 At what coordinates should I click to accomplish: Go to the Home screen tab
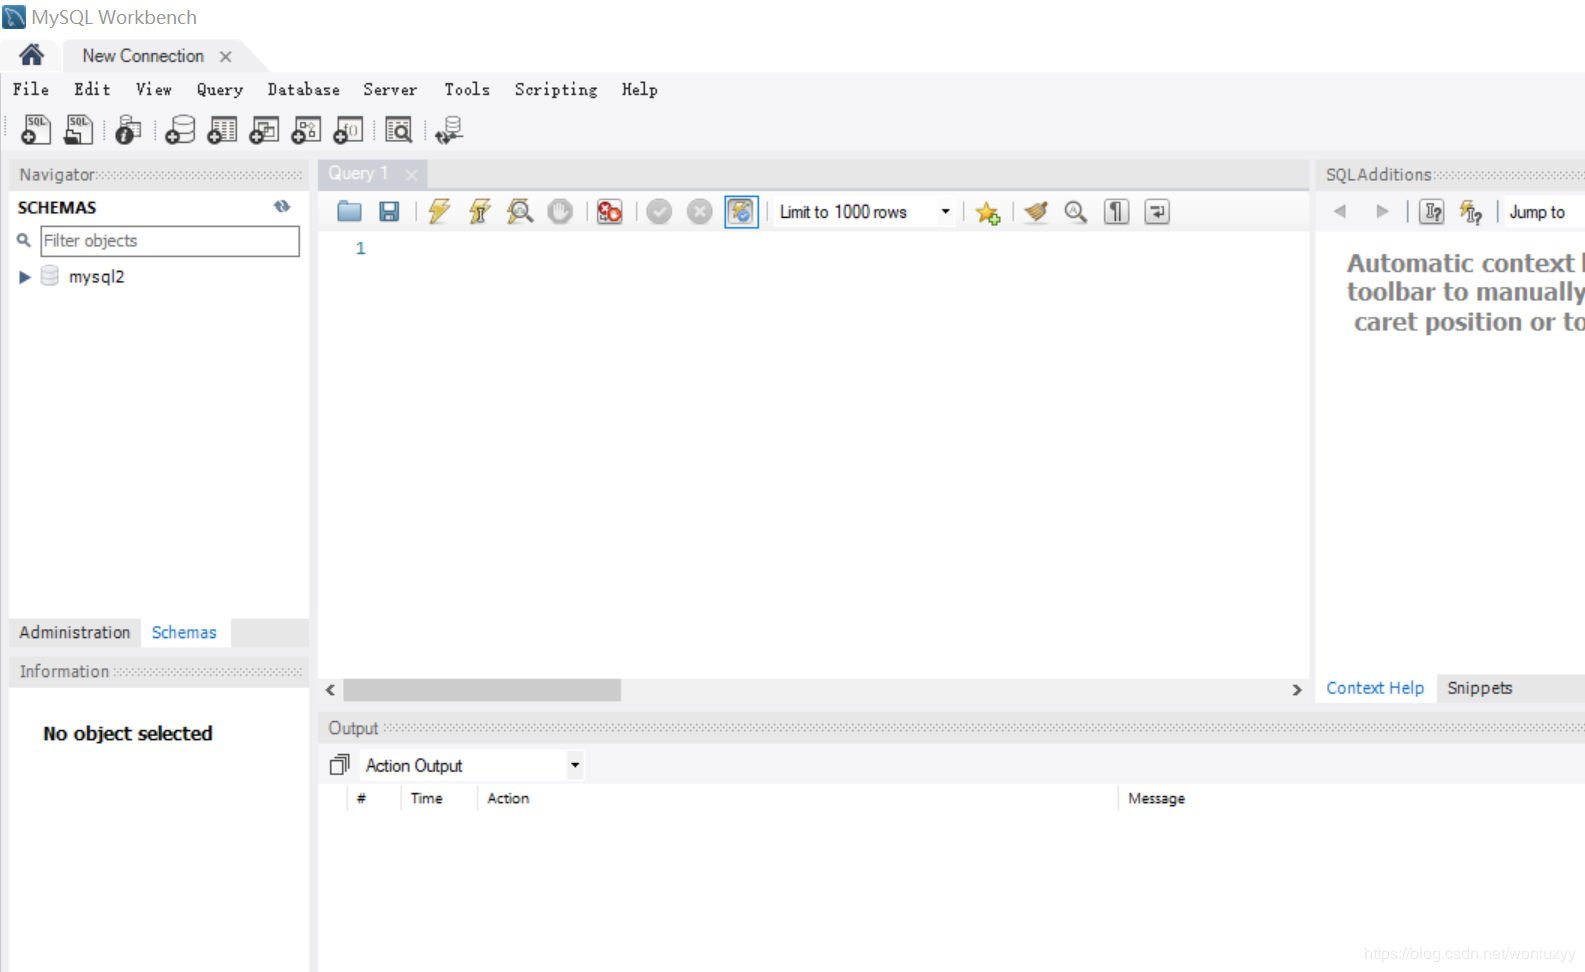[x=31, y=55]
